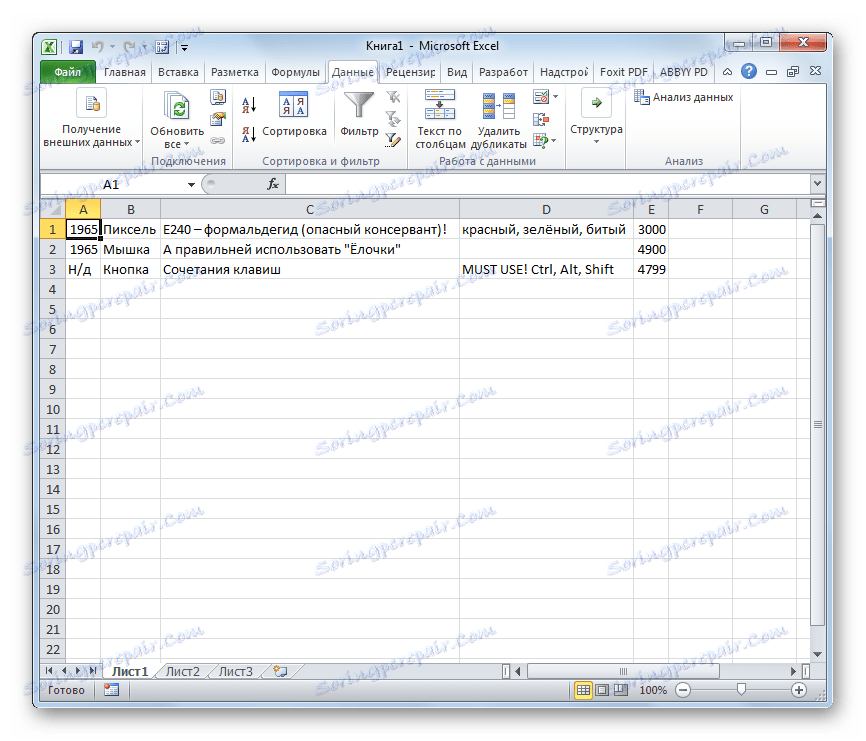This screenshot has width=866, height=741.
Task: Switch to the Вид ribbon tab
Action: click(x=457, y=72)
